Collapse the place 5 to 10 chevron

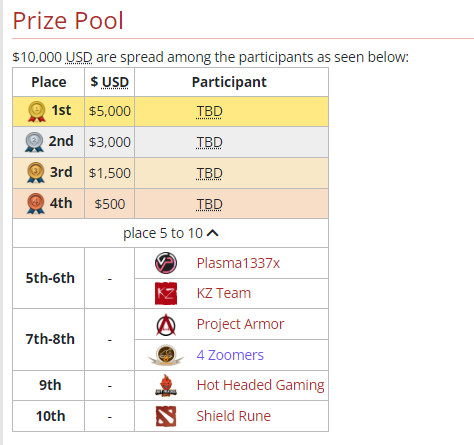pyautogui.click(x=212, y=233)
